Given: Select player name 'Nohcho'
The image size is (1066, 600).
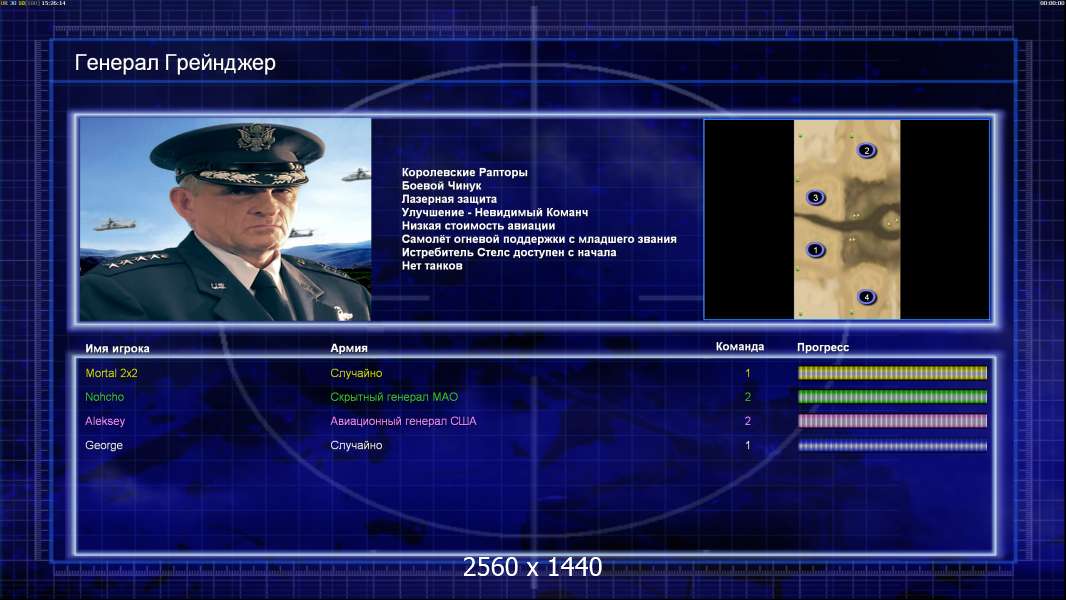Looking at the screenshot, I should click(105, 397).
